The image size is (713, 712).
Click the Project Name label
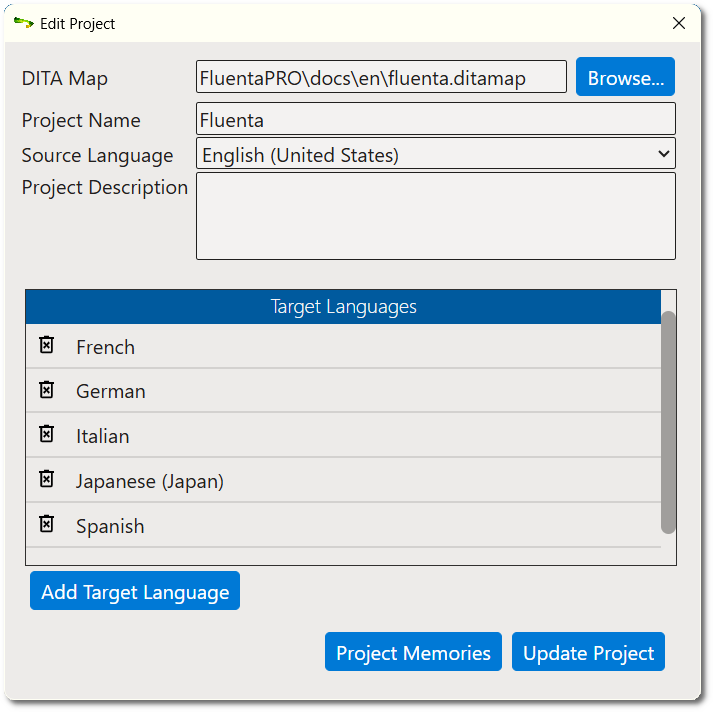[x=81, y=120]
